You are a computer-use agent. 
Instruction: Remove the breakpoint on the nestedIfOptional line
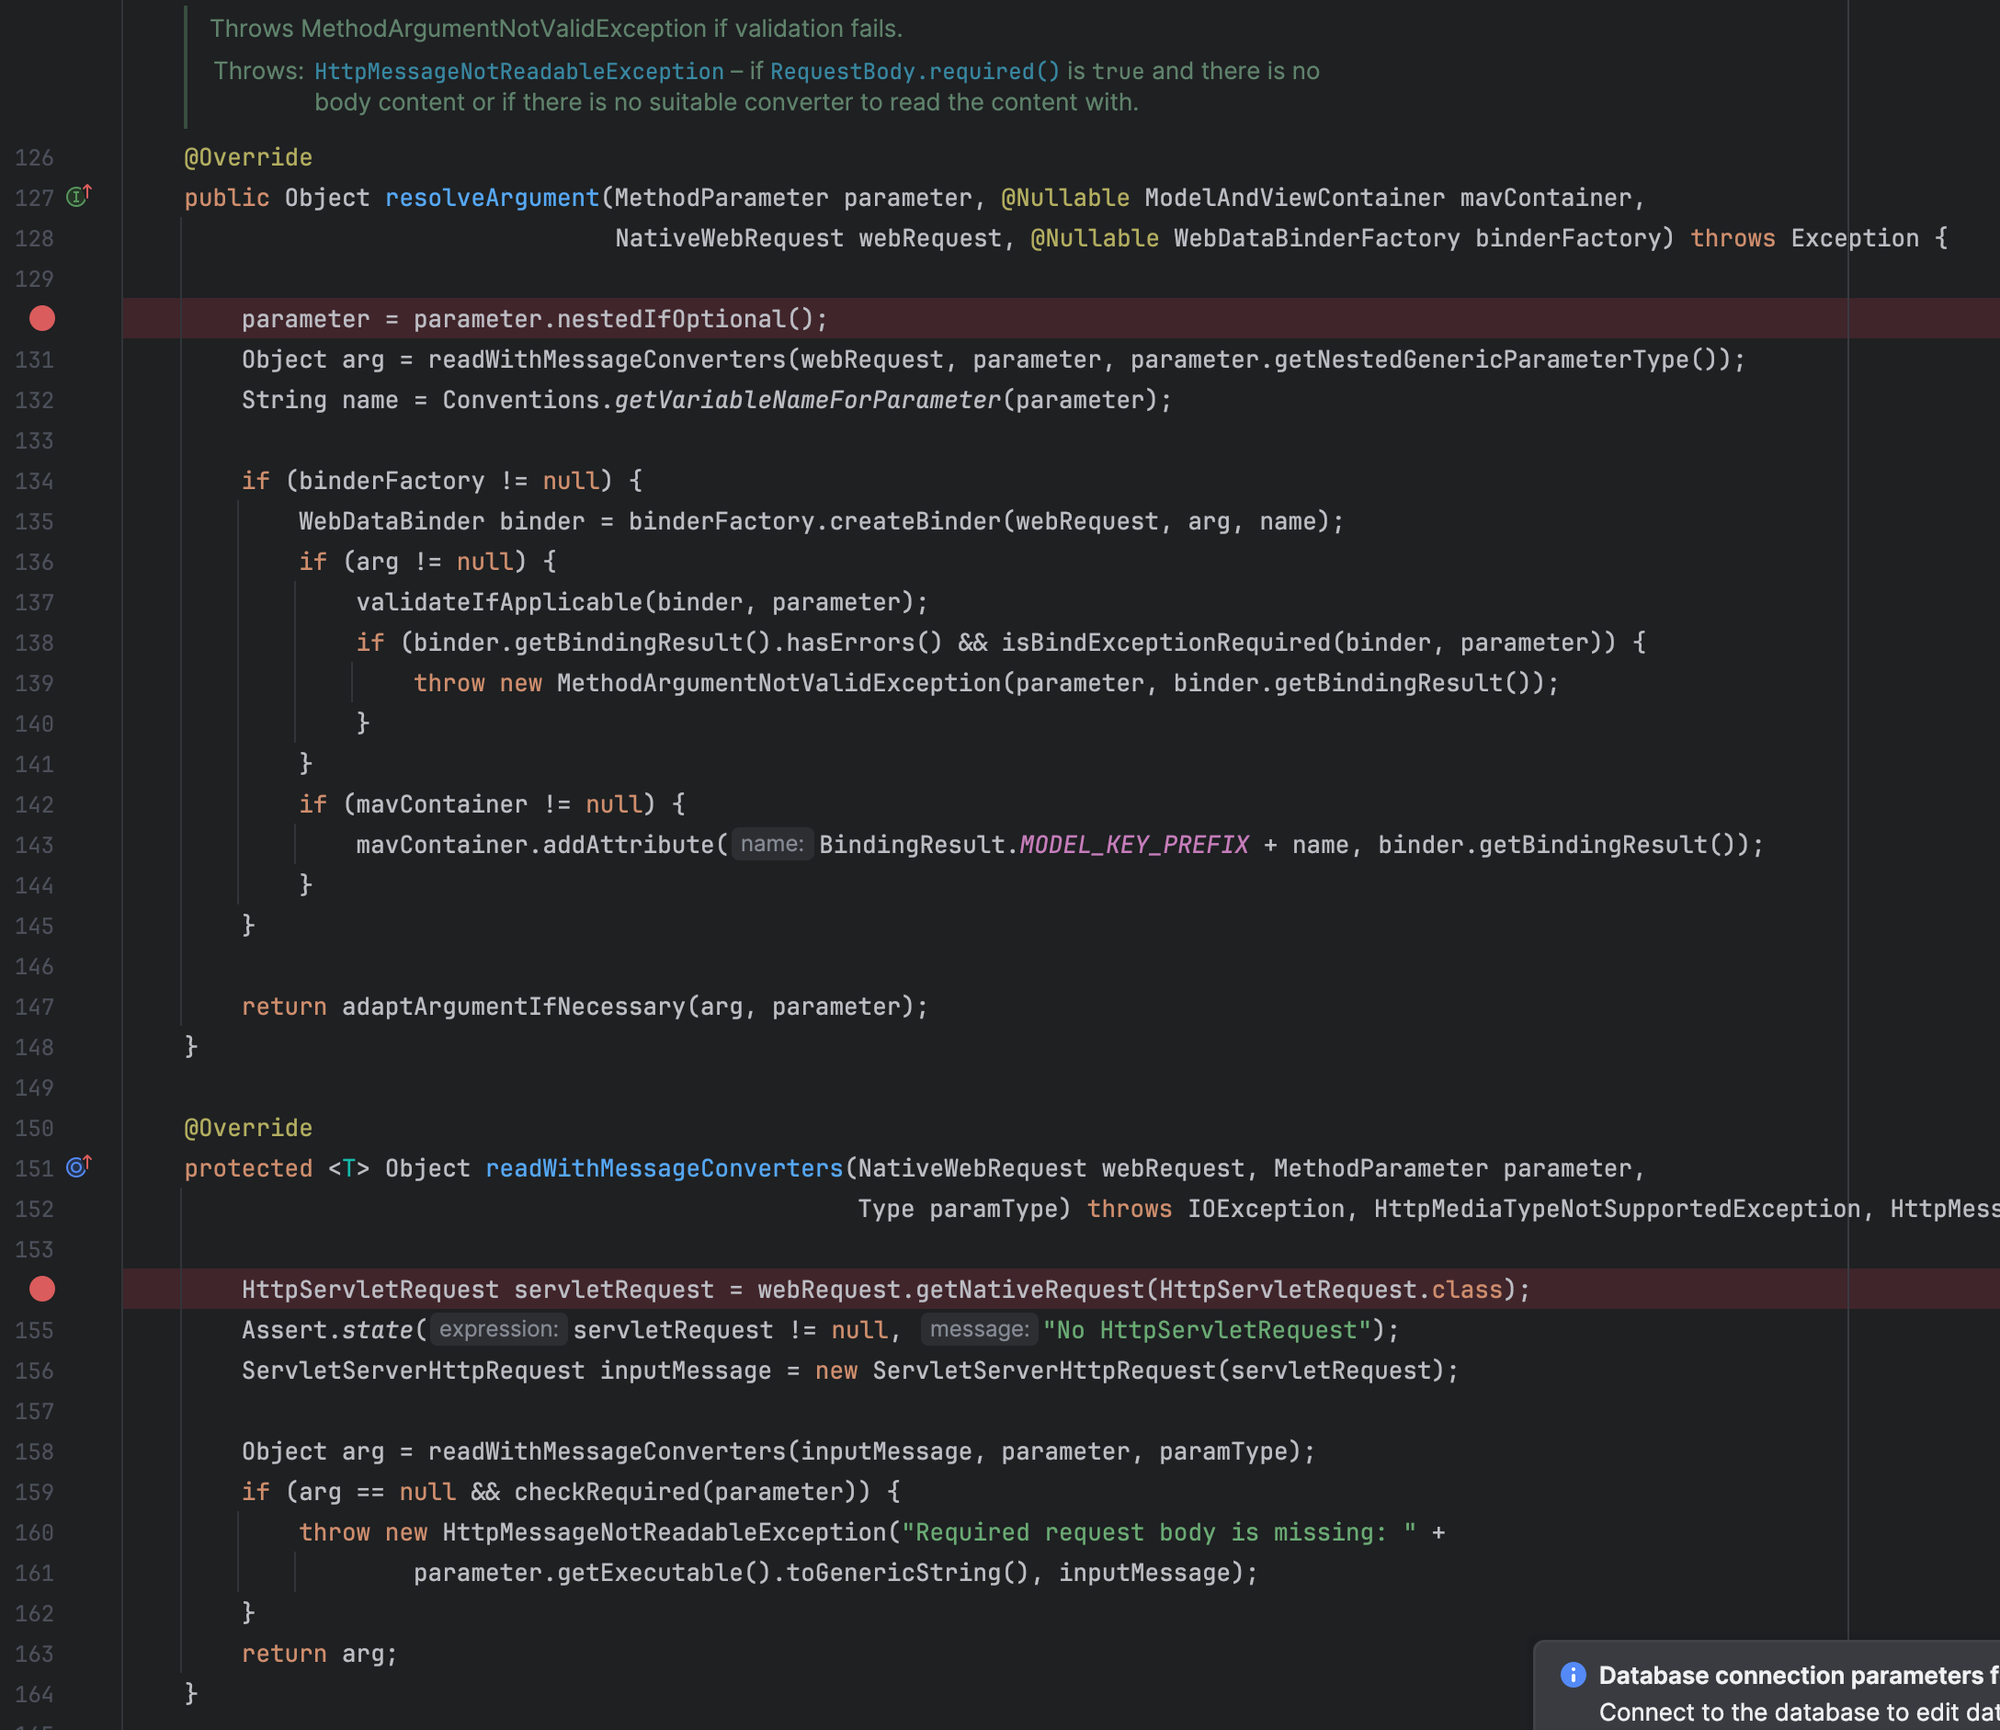coord(42,319)
